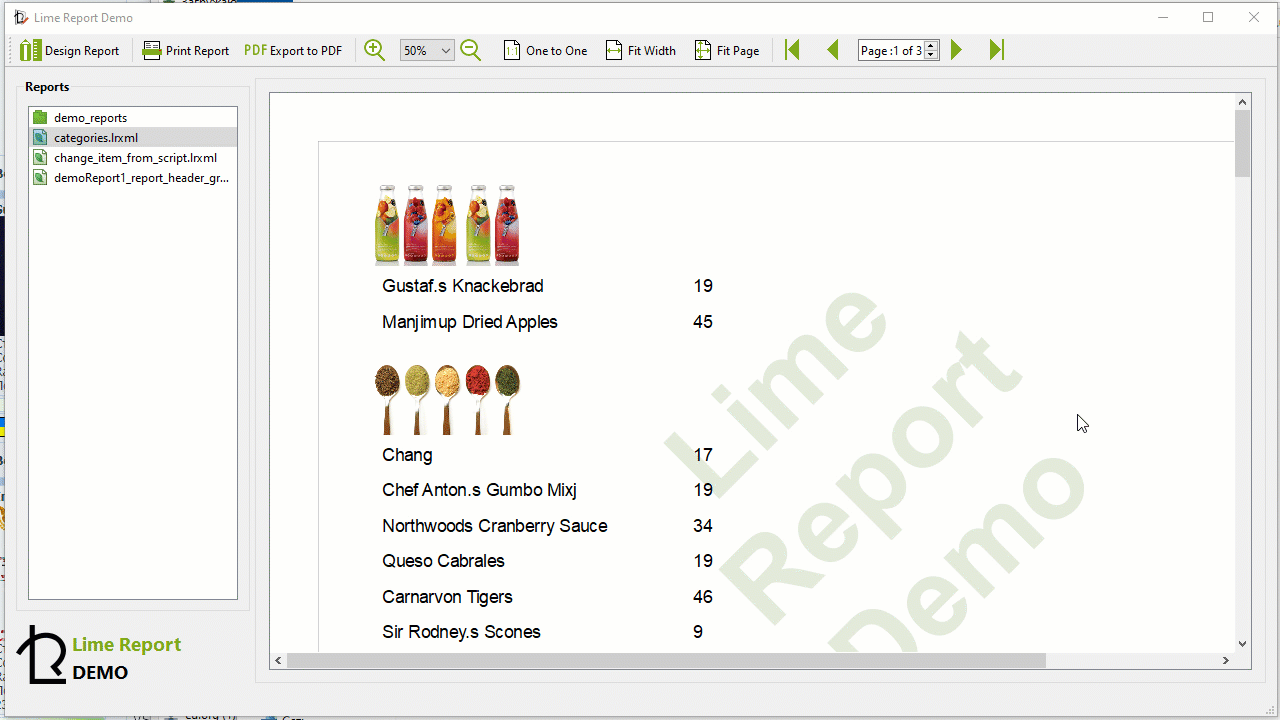Increment the page number with the up stepper
Image resolution: width=1280 pixels, height=720 pixels.
[x=930, y=45]
